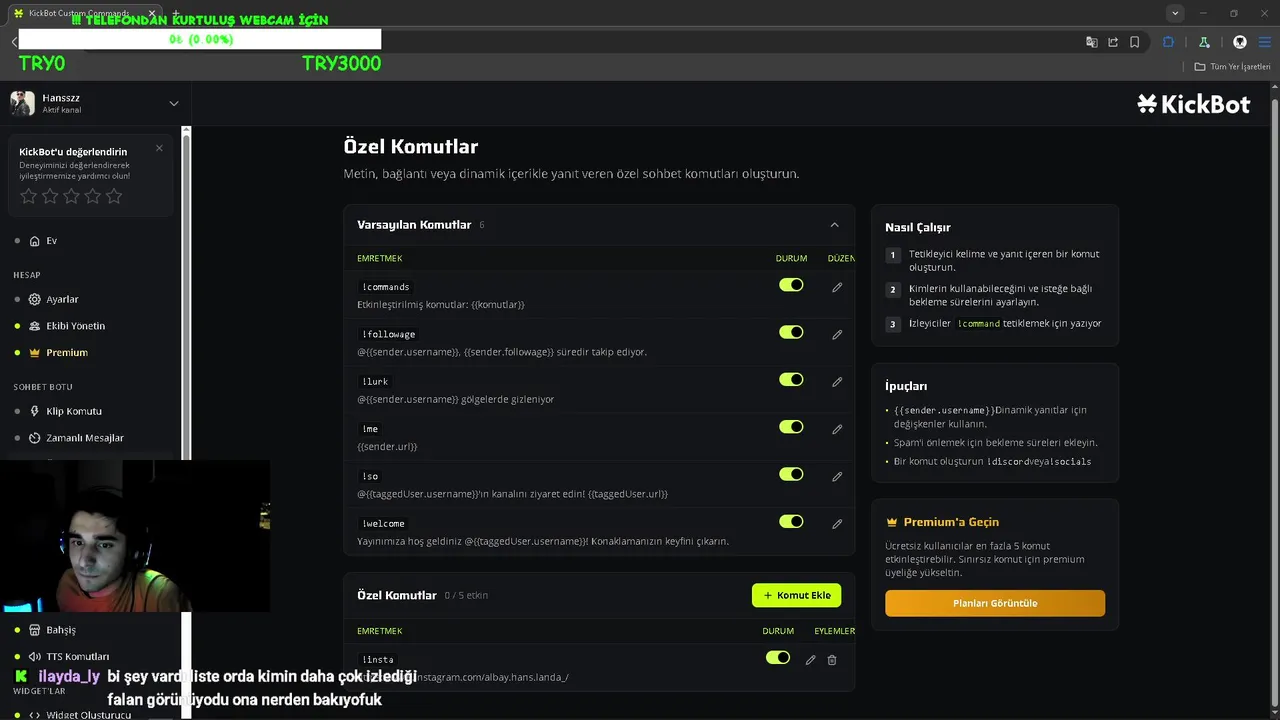1280x720 pixels.
Task: Click the !lurk command name
Action: pyautogui.click(x=376, y=381)
